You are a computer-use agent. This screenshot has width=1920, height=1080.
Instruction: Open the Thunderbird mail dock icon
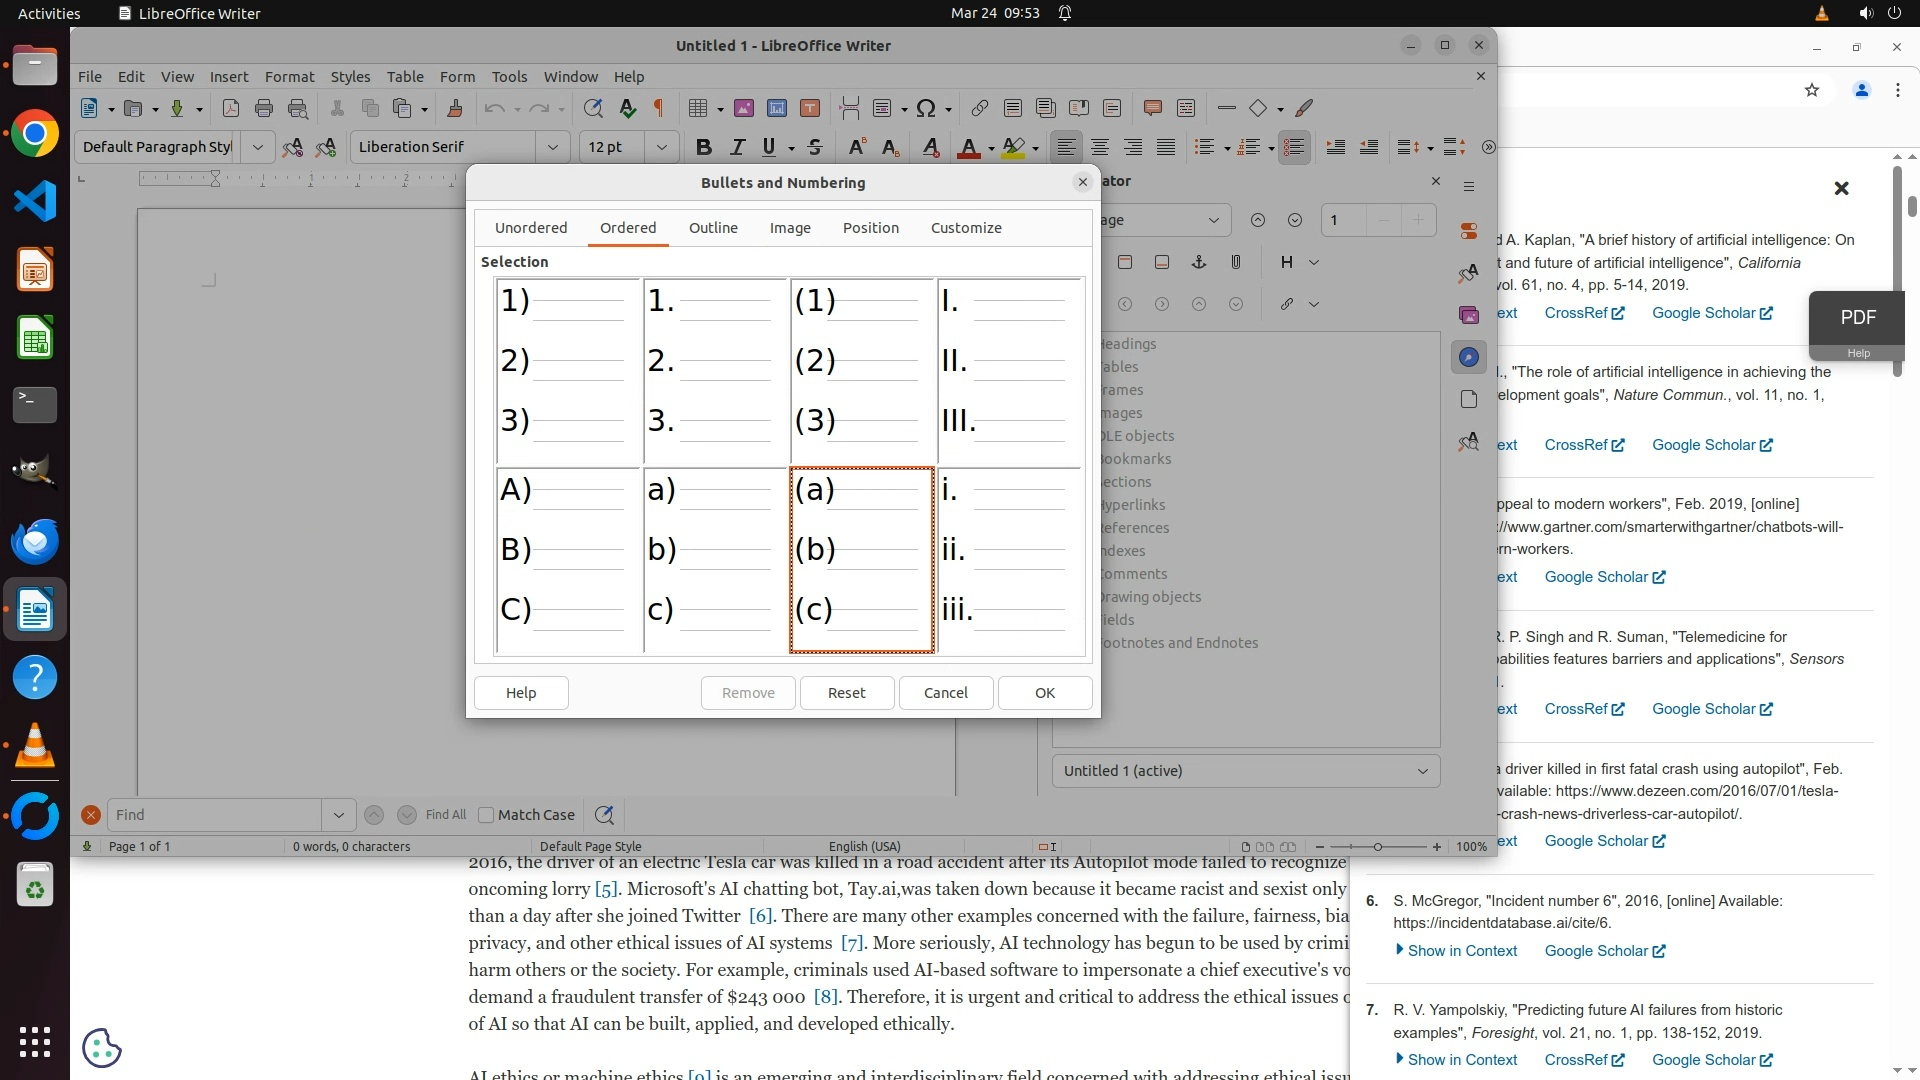point(35,541)
